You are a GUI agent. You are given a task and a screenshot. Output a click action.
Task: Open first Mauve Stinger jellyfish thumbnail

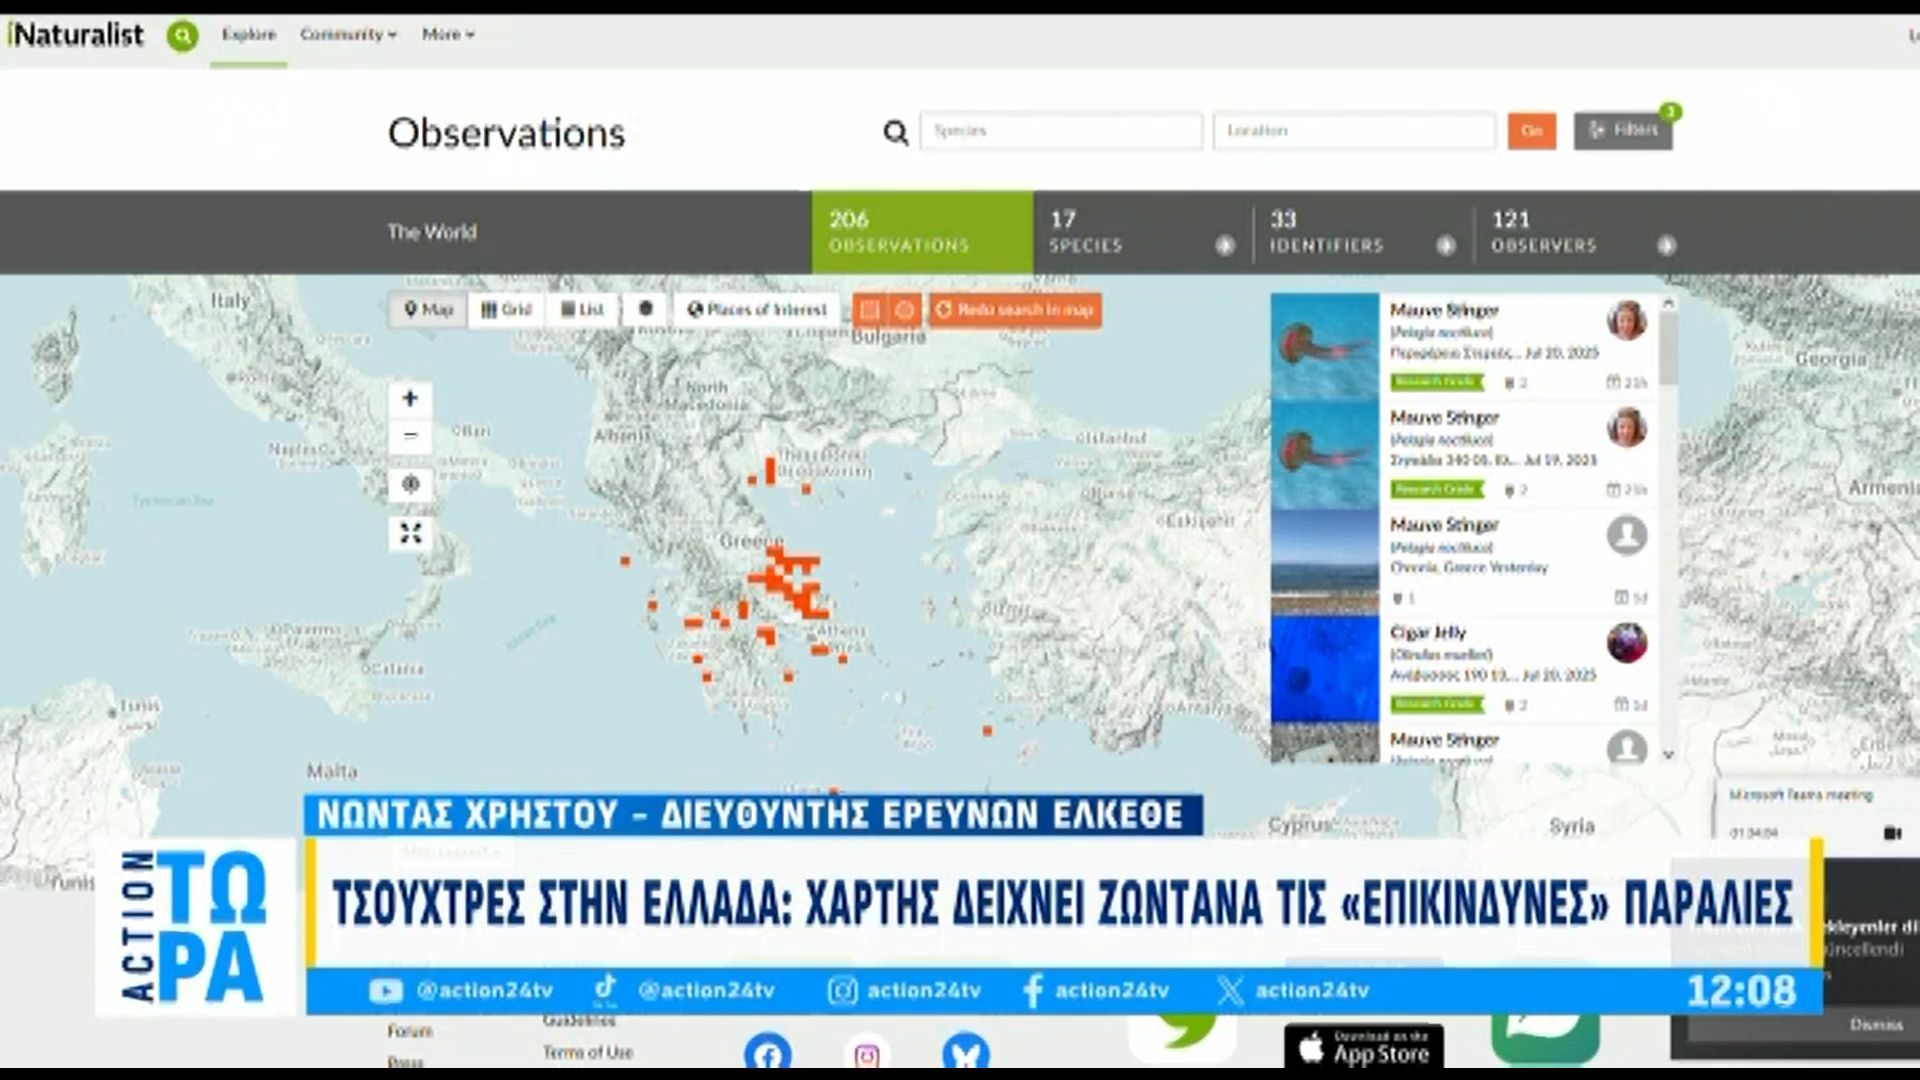point(1325,346)
